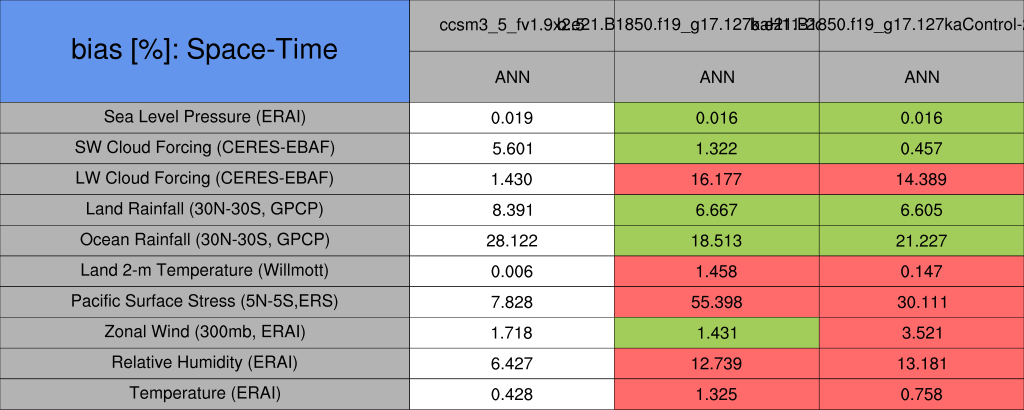Select the green cell showing 0.457
1024x410 pixels.
point(921,148)
